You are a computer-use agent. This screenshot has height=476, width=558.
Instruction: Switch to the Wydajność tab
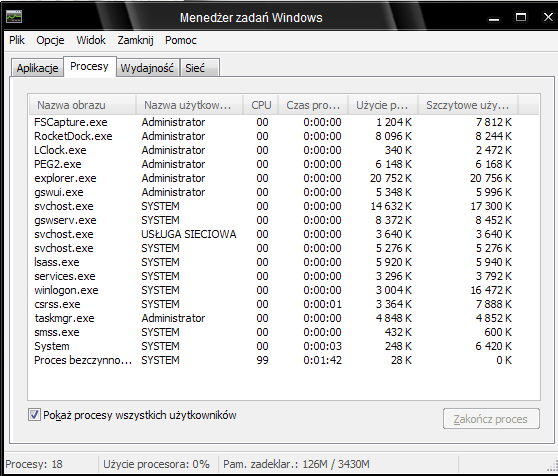147,68
